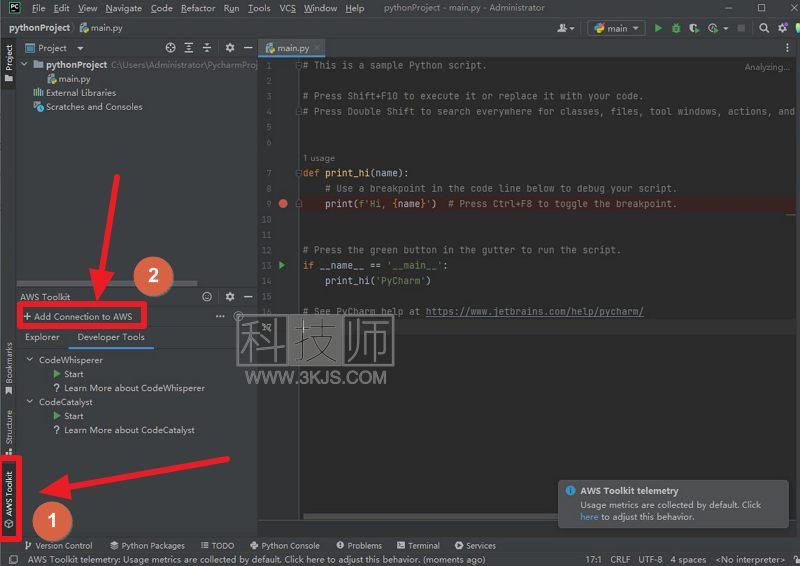Click the No interpreter status widget
The width and height of the screenshot is (800, 566).
pyautogui.click(x=750, y=560)
